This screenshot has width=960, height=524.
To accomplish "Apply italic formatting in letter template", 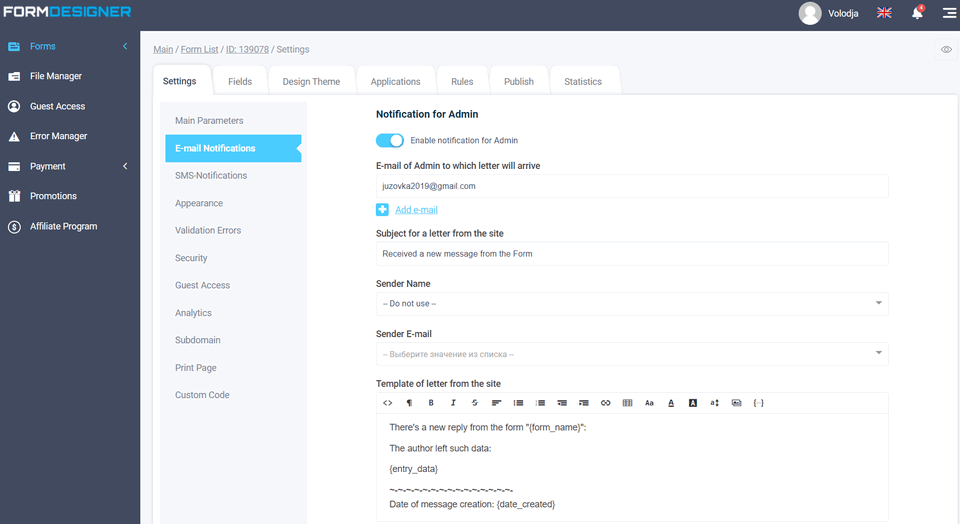I will click(x=453, y=403).
